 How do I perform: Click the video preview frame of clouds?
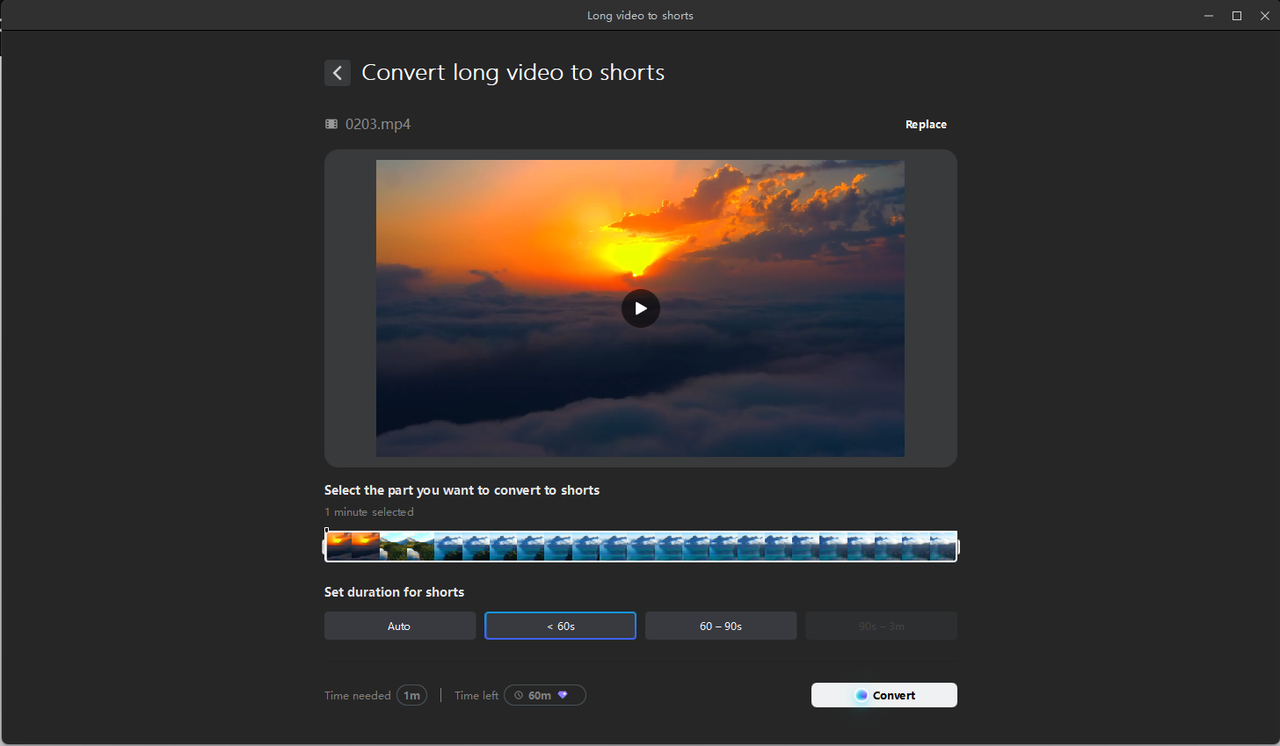coord(640,308)
